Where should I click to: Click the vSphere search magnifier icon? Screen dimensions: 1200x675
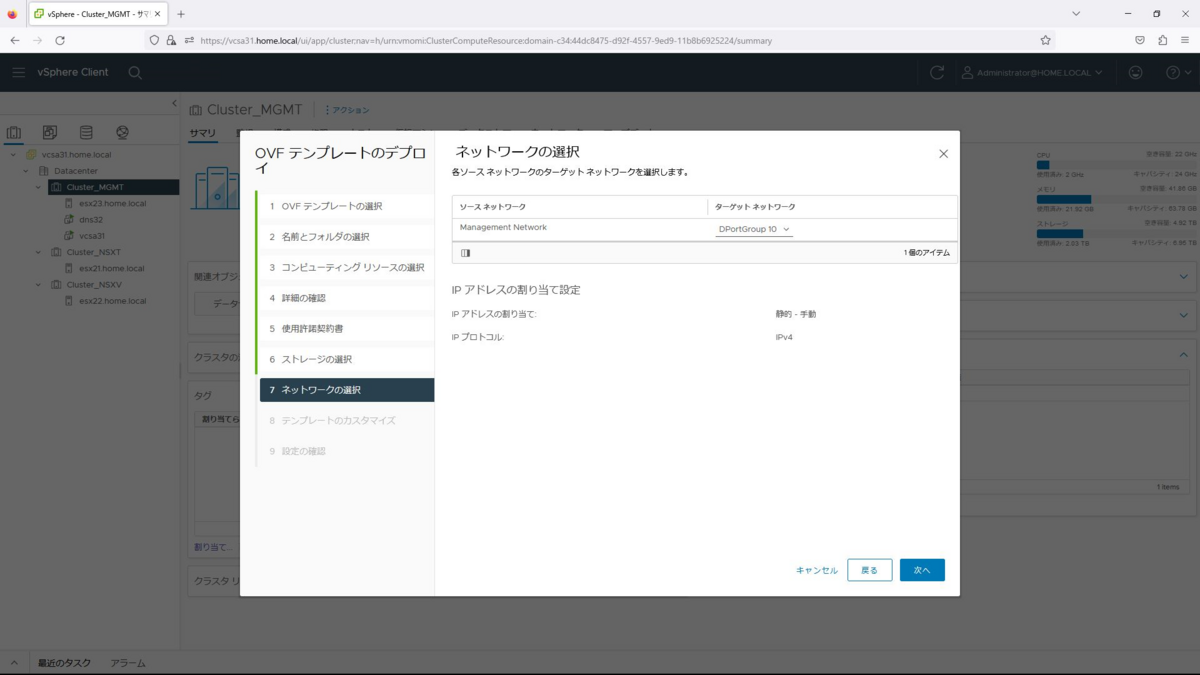[135, 73]
